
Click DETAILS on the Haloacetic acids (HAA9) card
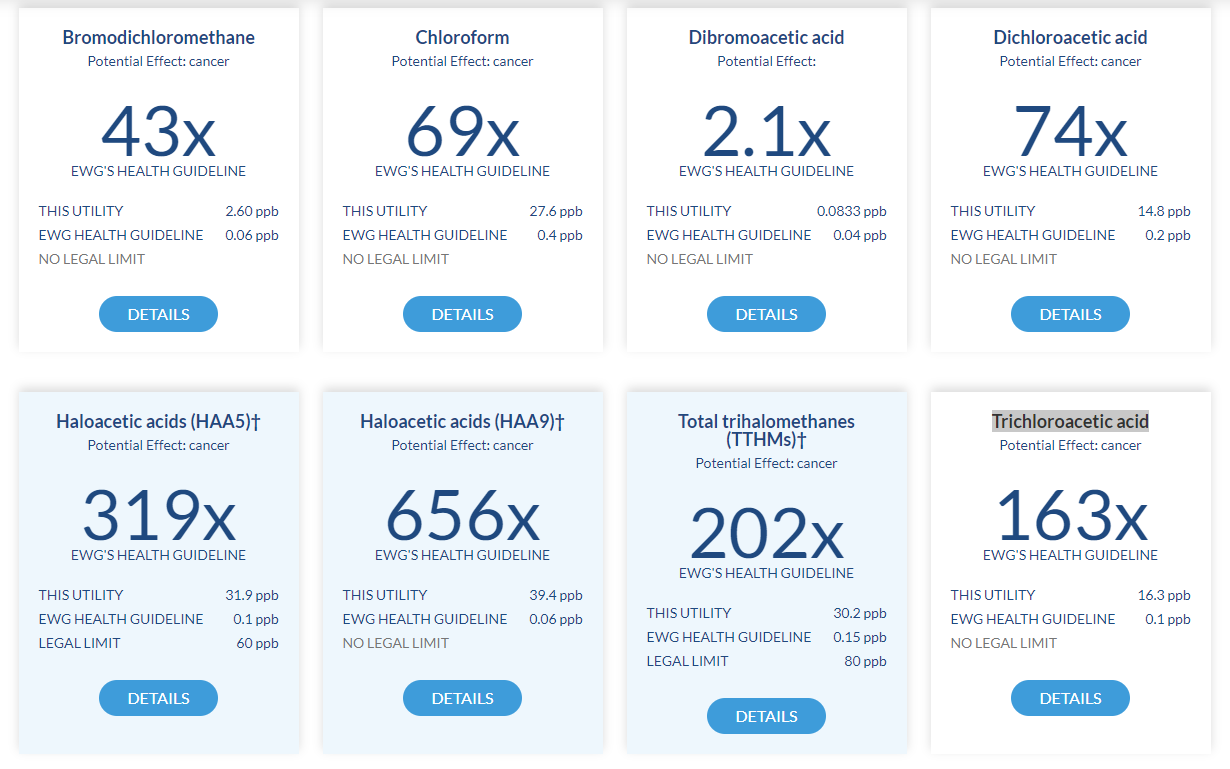tap(462, 698)
